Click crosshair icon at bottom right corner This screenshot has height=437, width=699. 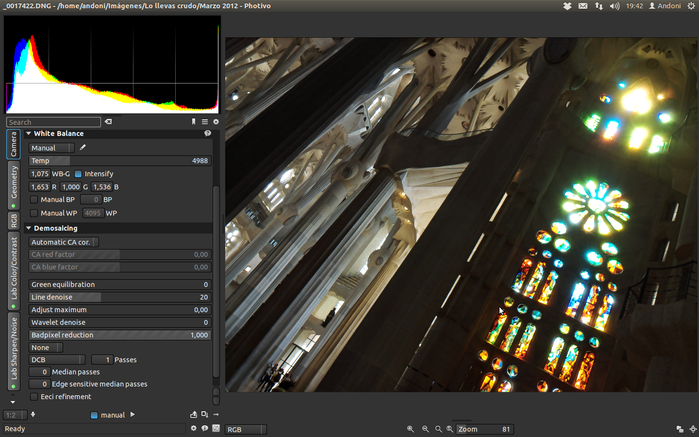693,429
